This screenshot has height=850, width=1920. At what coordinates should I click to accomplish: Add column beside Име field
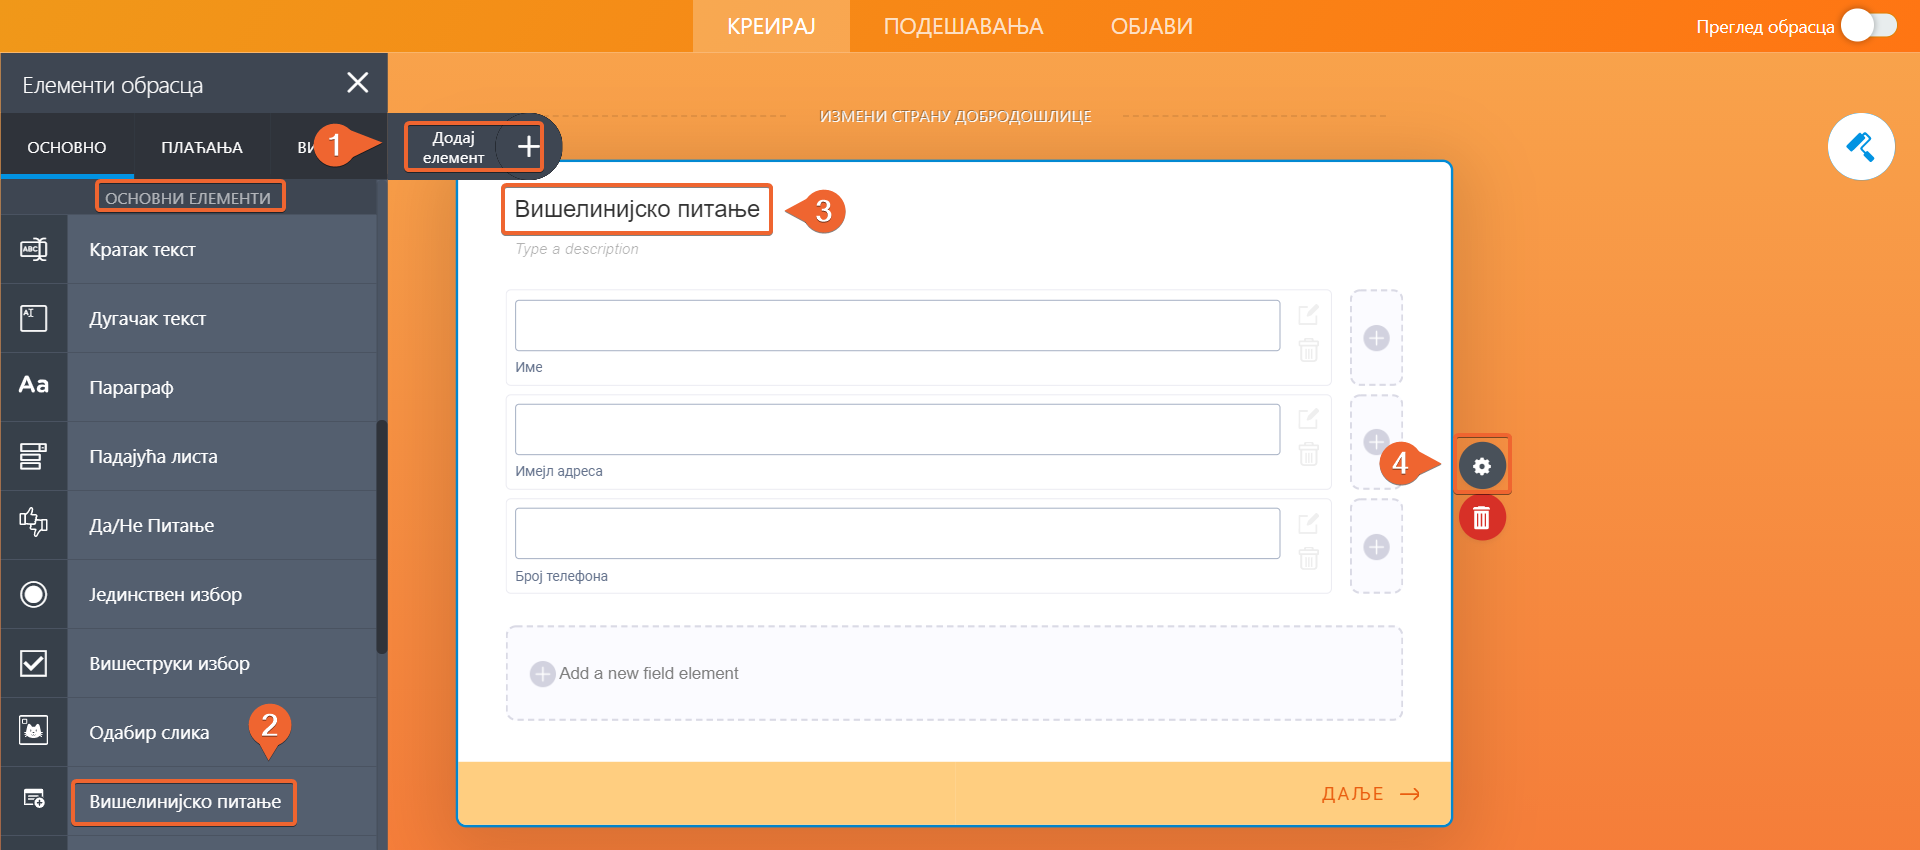point(1376,338)
